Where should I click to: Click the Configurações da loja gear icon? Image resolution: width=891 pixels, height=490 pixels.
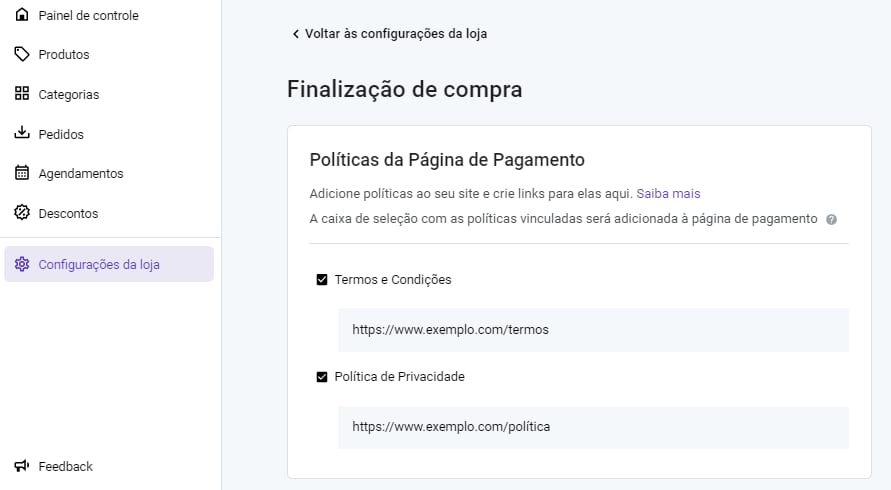pyautogui.click(x=22, y=265)
